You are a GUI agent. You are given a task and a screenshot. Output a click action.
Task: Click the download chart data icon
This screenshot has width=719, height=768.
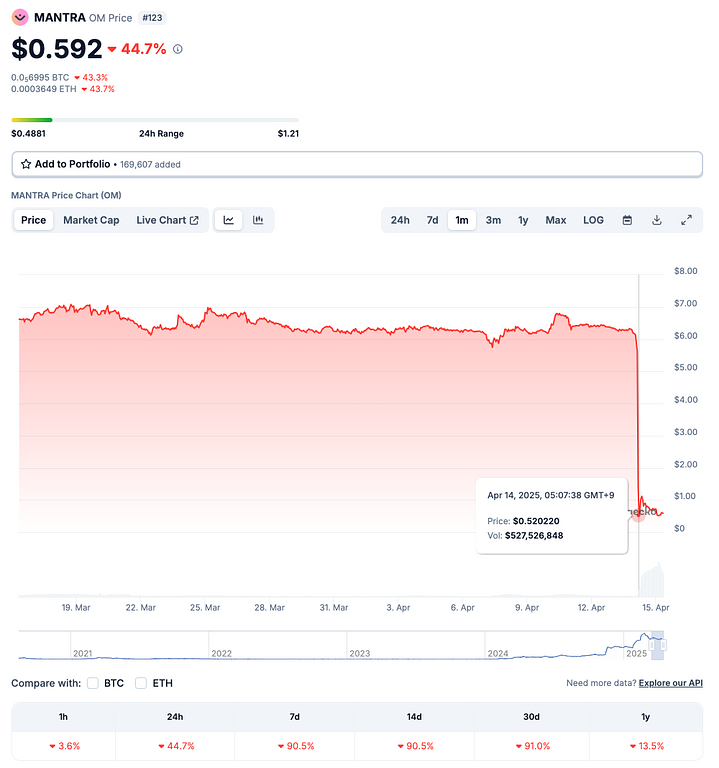[x=657, y=220]
